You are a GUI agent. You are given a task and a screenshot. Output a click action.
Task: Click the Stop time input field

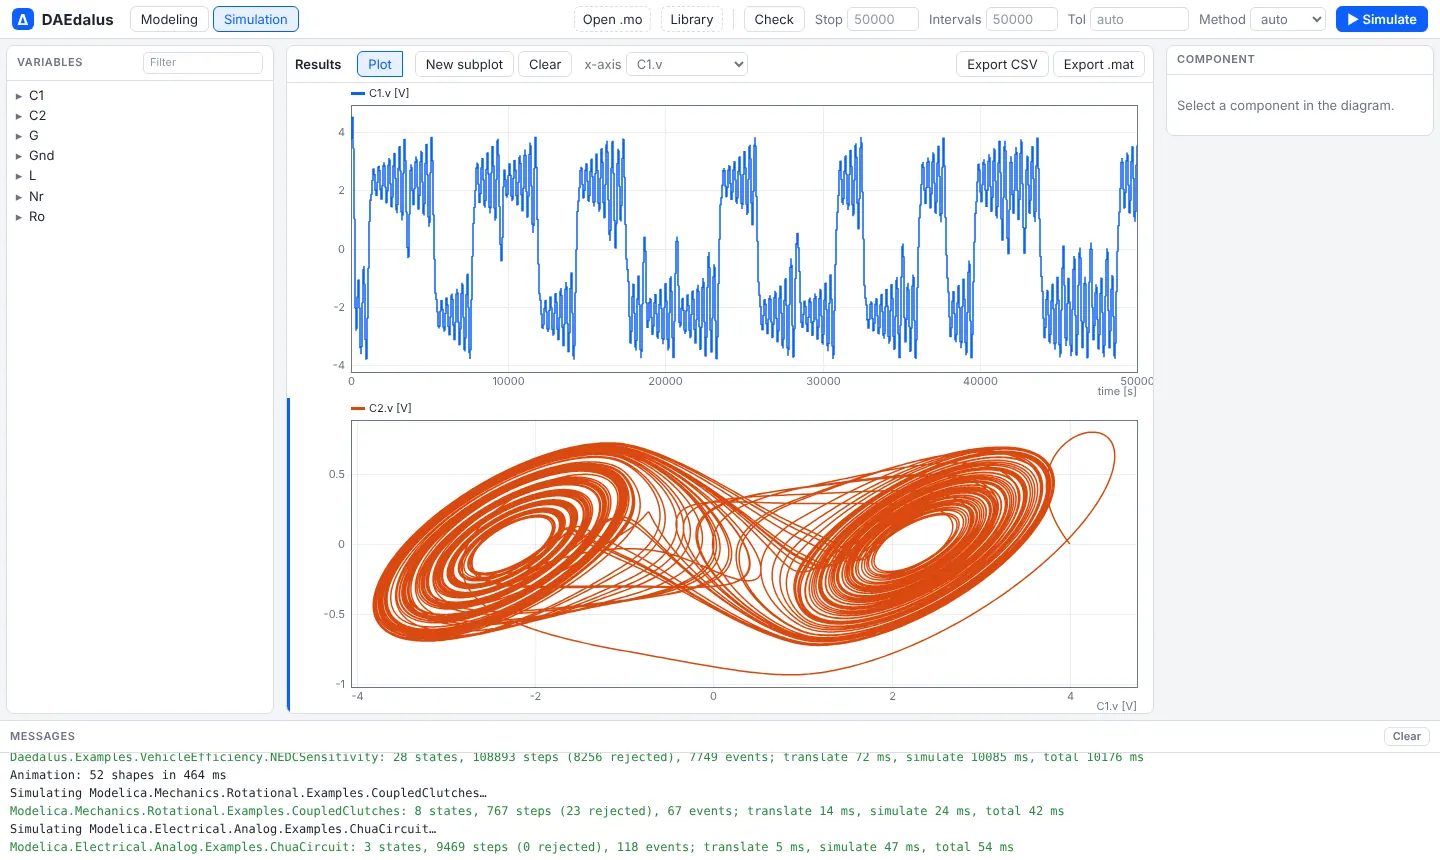pyautogui.click(x=882, y=19)
